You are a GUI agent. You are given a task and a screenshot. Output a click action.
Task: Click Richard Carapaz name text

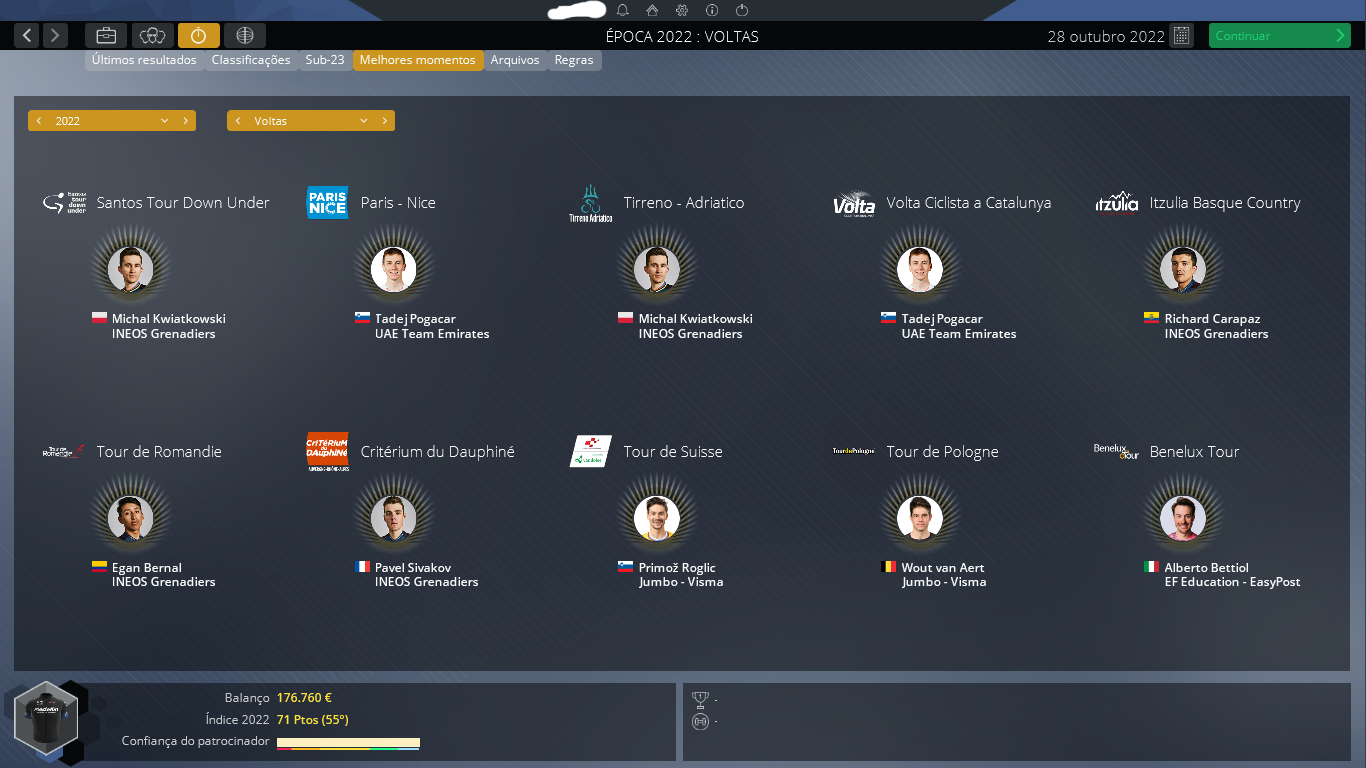click(x=1212, y=319)
